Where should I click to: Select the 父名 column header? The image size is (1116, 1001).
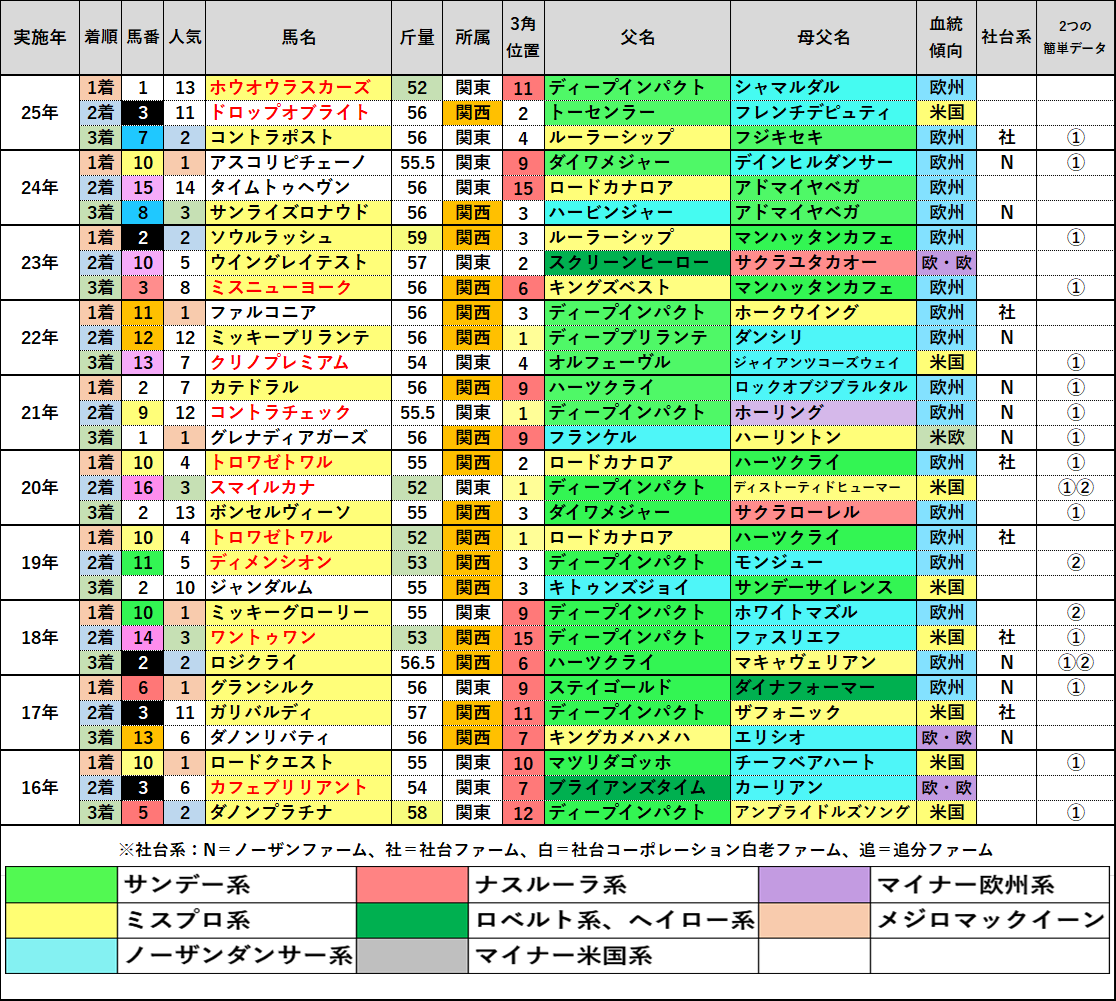coord(638,38)
